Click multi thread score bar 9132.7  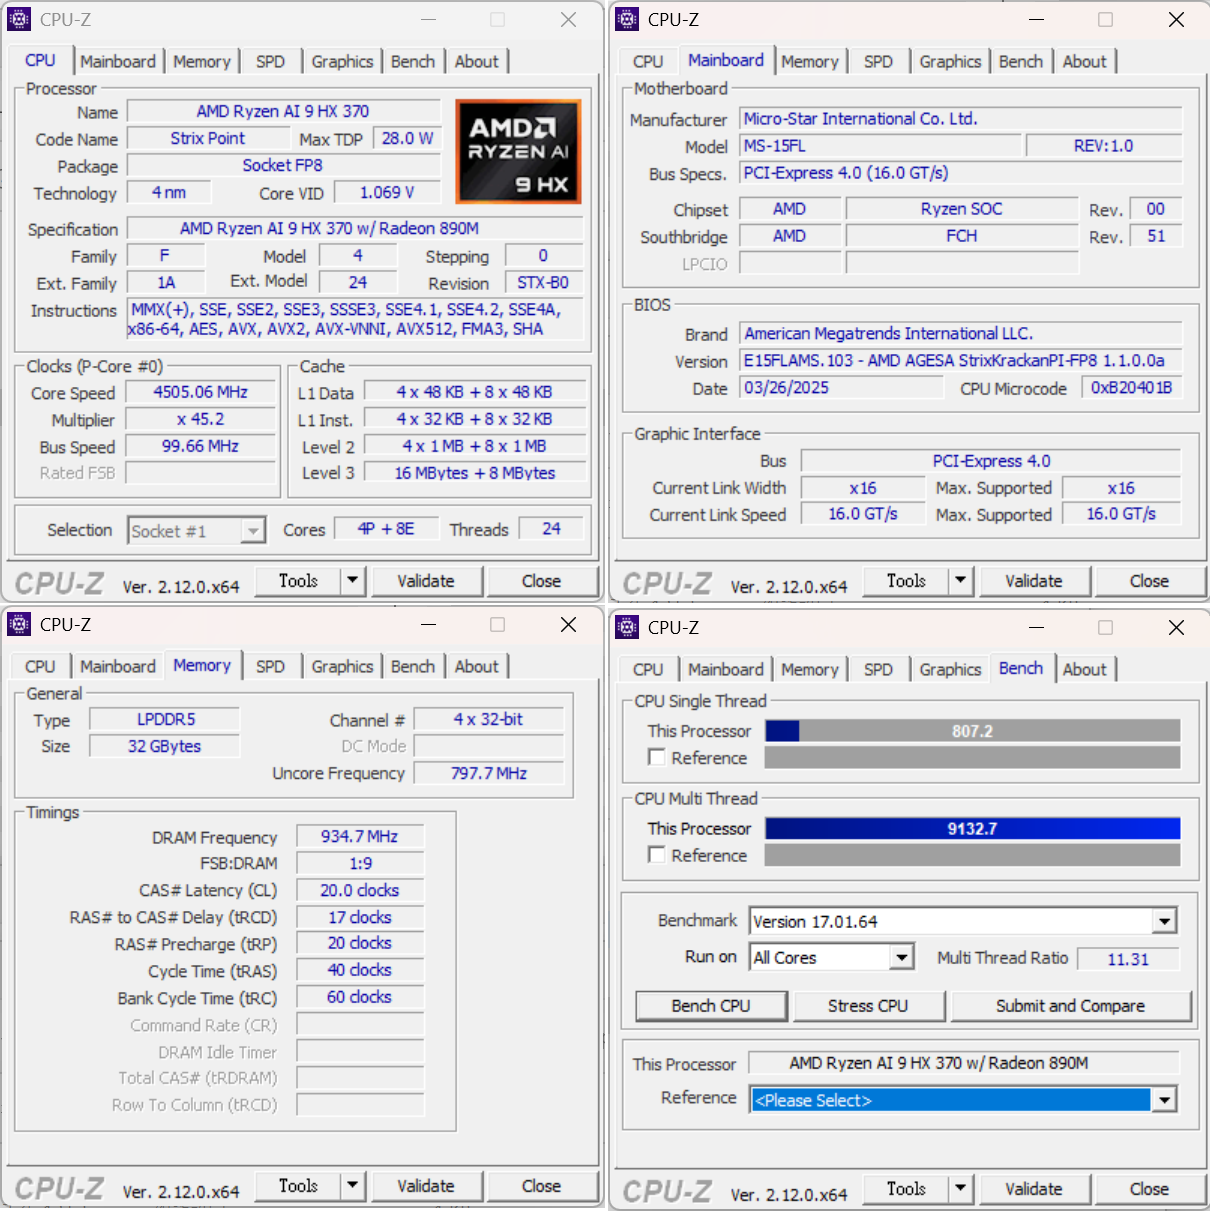pos(972,828)
